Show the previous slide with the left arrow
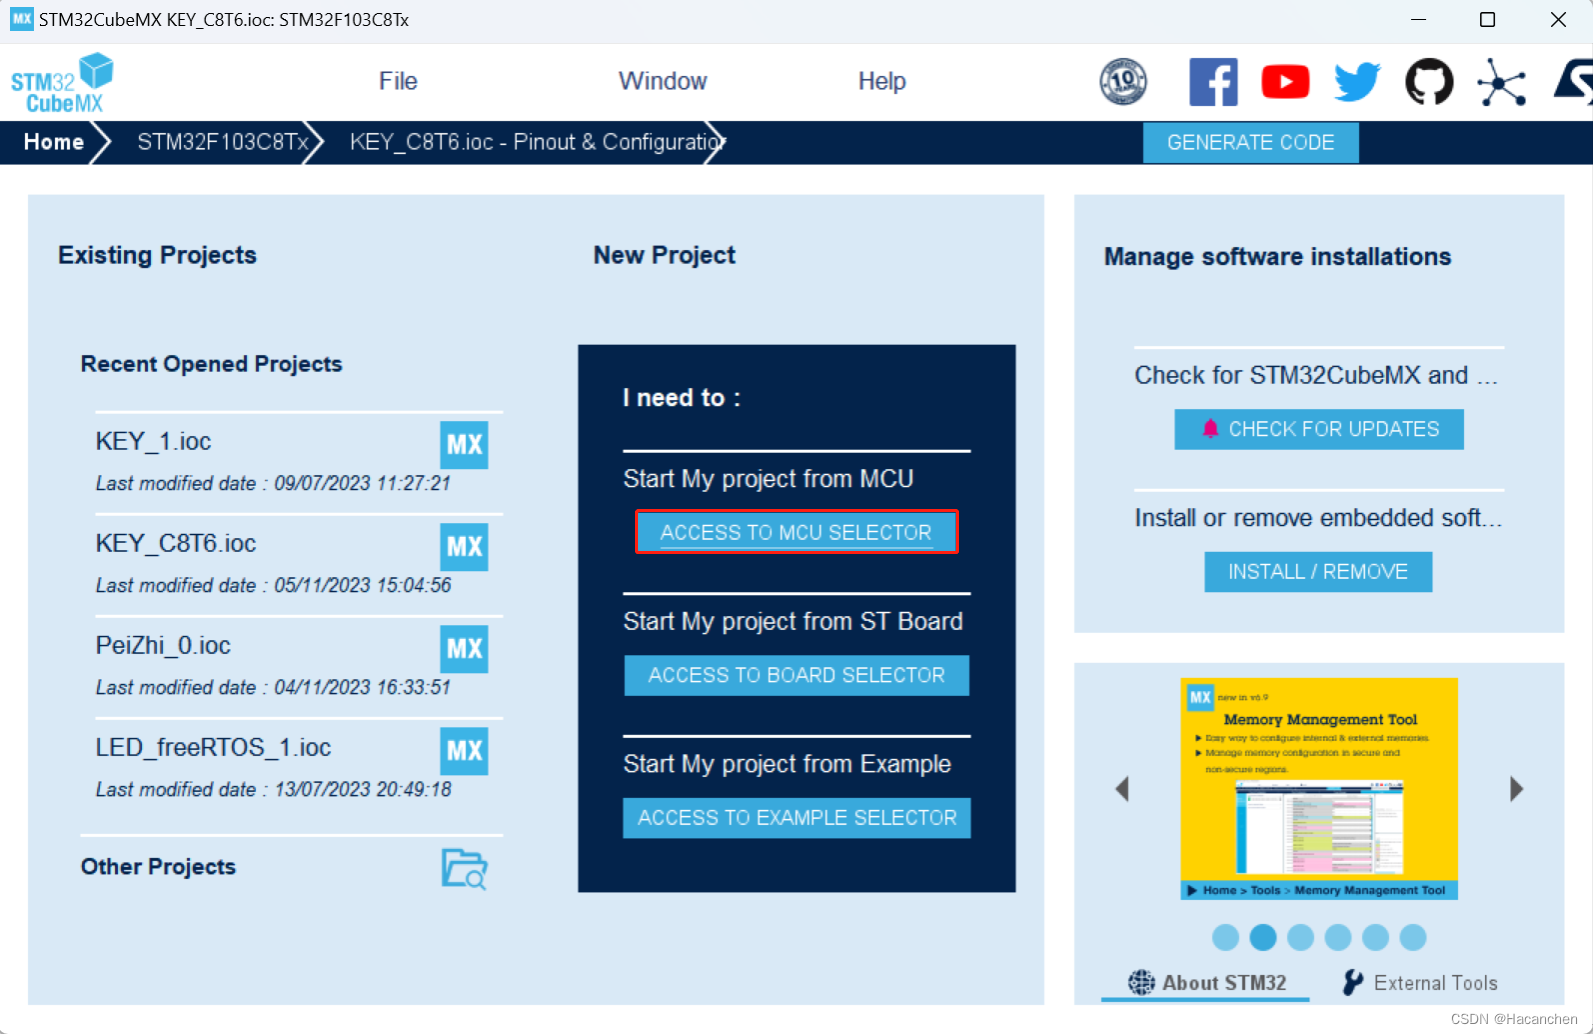The width and height of the screenshot is (1593, 1034). tap(1122, 789)
